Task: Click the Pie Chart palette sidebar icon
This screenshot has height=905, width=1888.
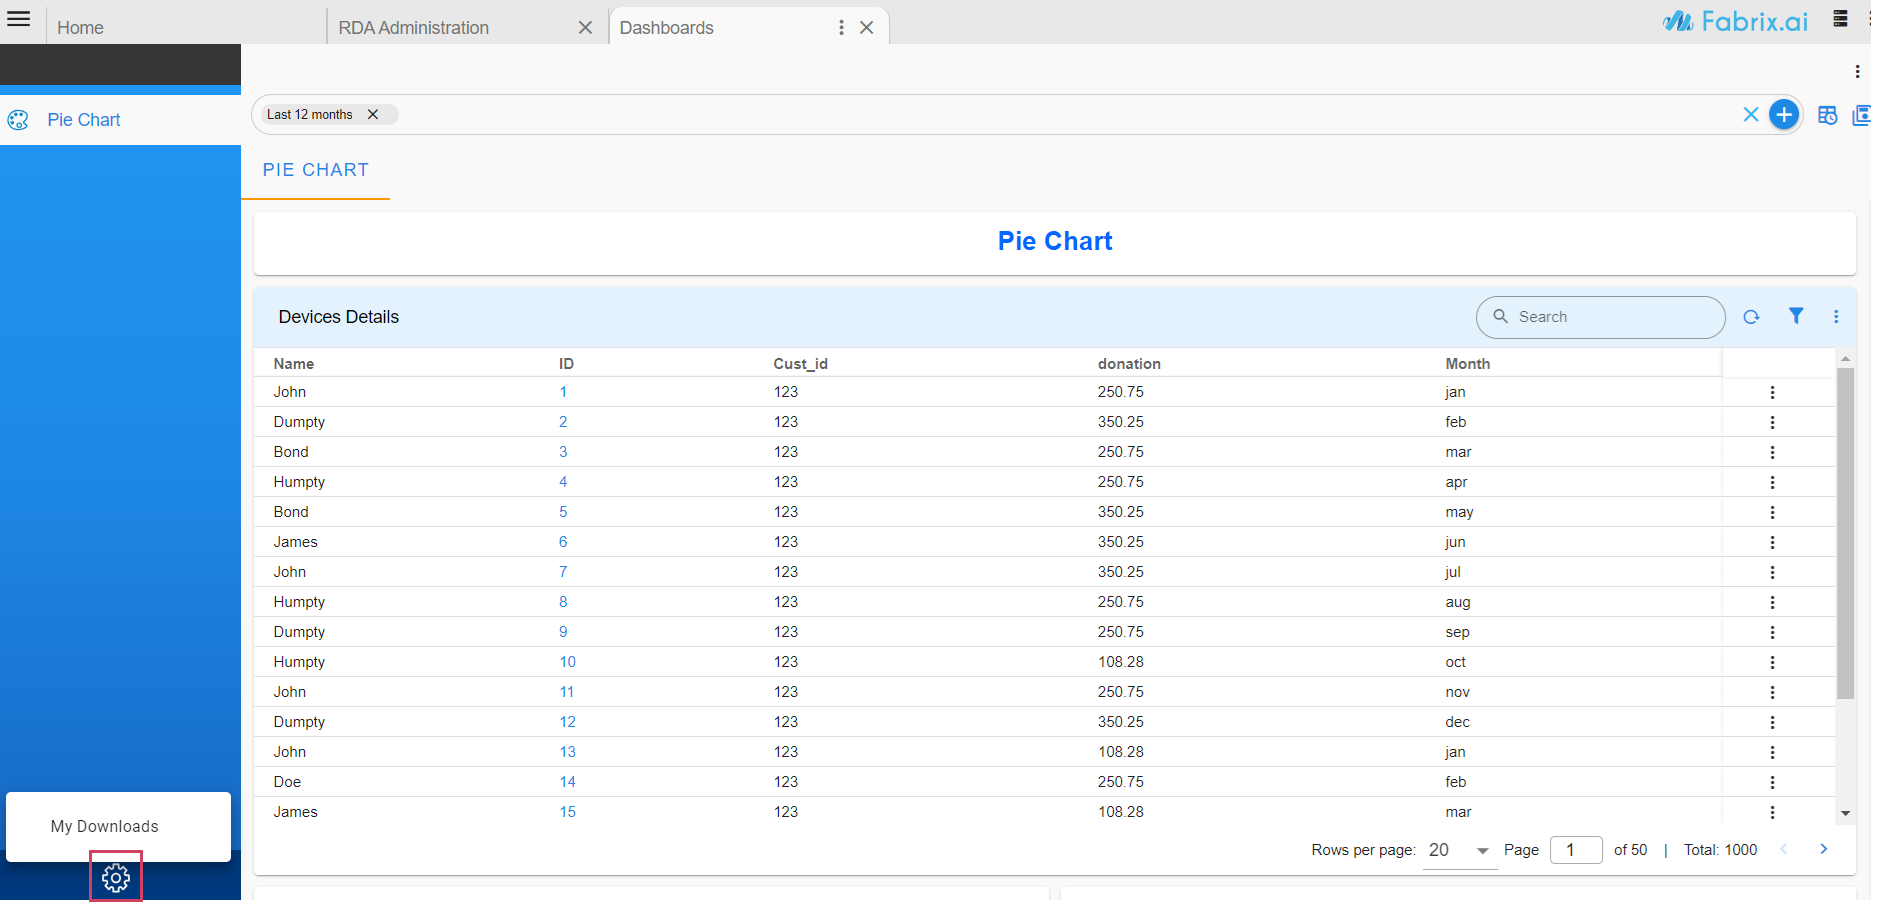Action: (18, 120)
